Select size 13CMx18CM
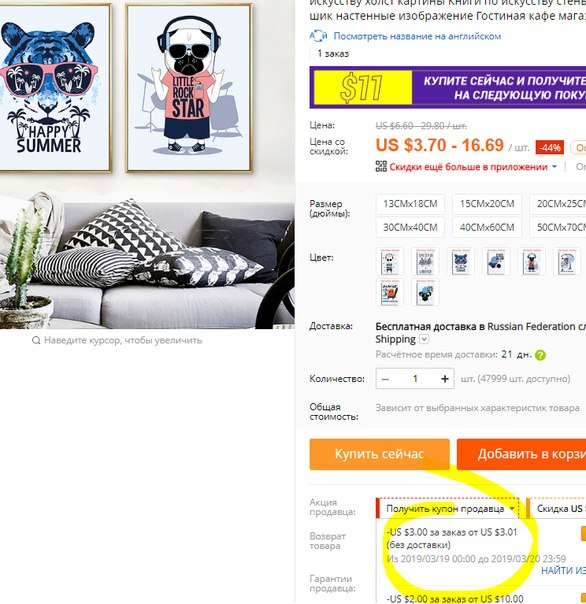 pos(410,204)
